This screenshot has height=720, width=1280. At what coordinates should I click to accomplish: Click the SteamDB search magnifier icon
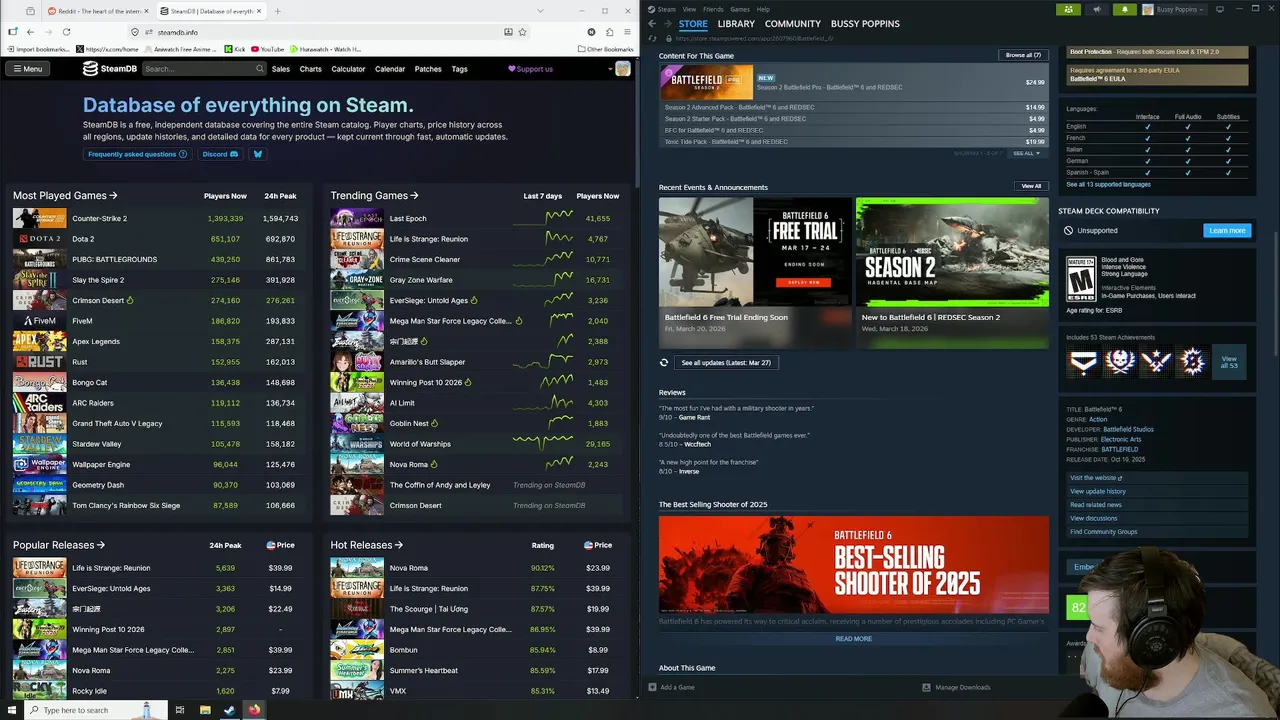pyautogui.click(x=260, y=69)
